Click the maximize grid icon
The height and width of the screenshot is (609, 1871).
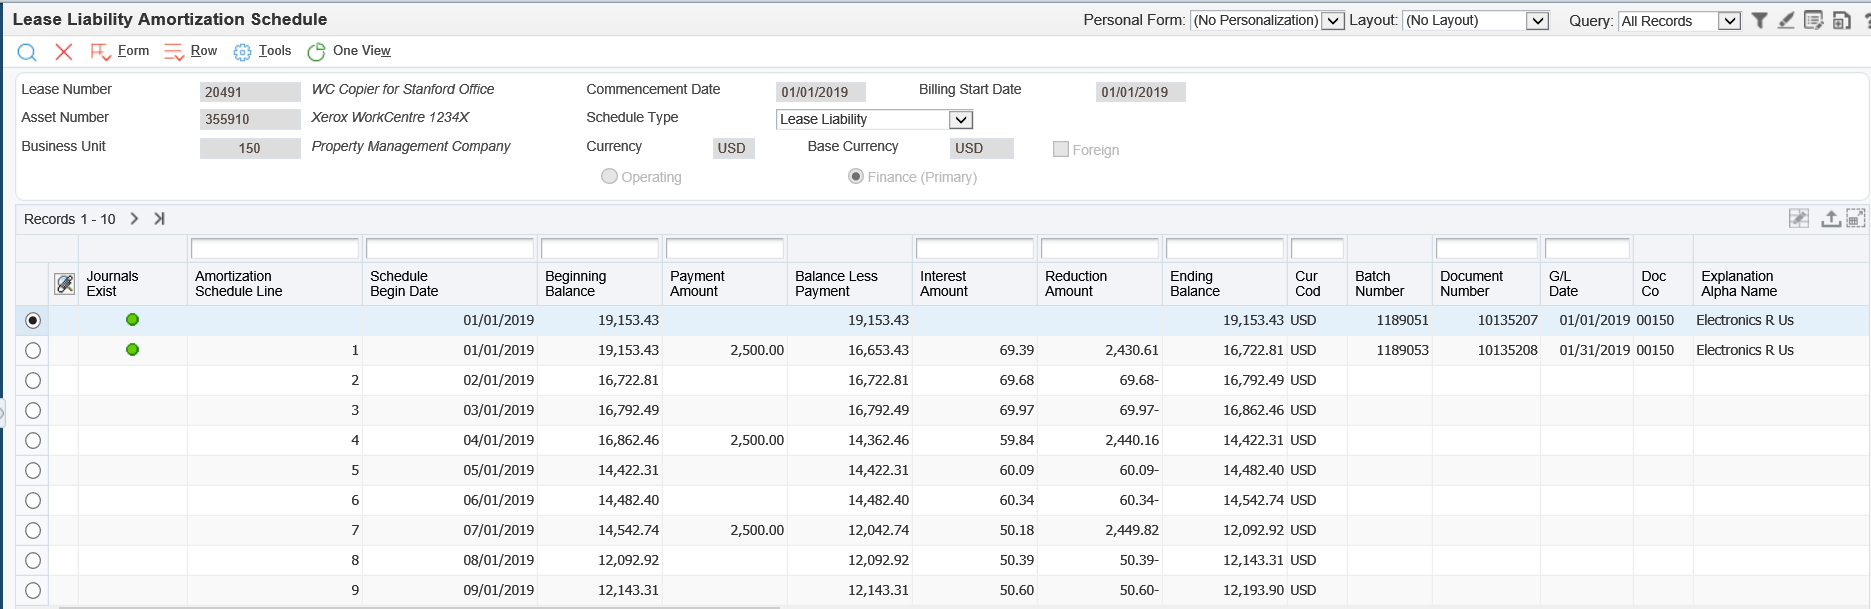[1856, 218]
